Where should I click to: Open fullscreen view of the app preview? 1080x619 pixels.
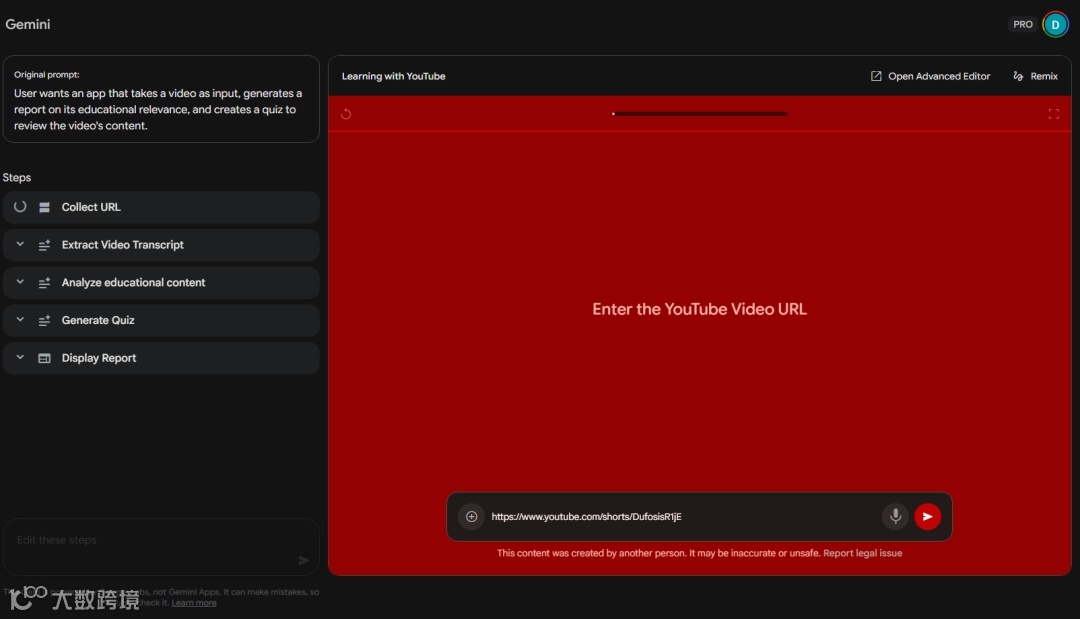[x=1053, y=114]
